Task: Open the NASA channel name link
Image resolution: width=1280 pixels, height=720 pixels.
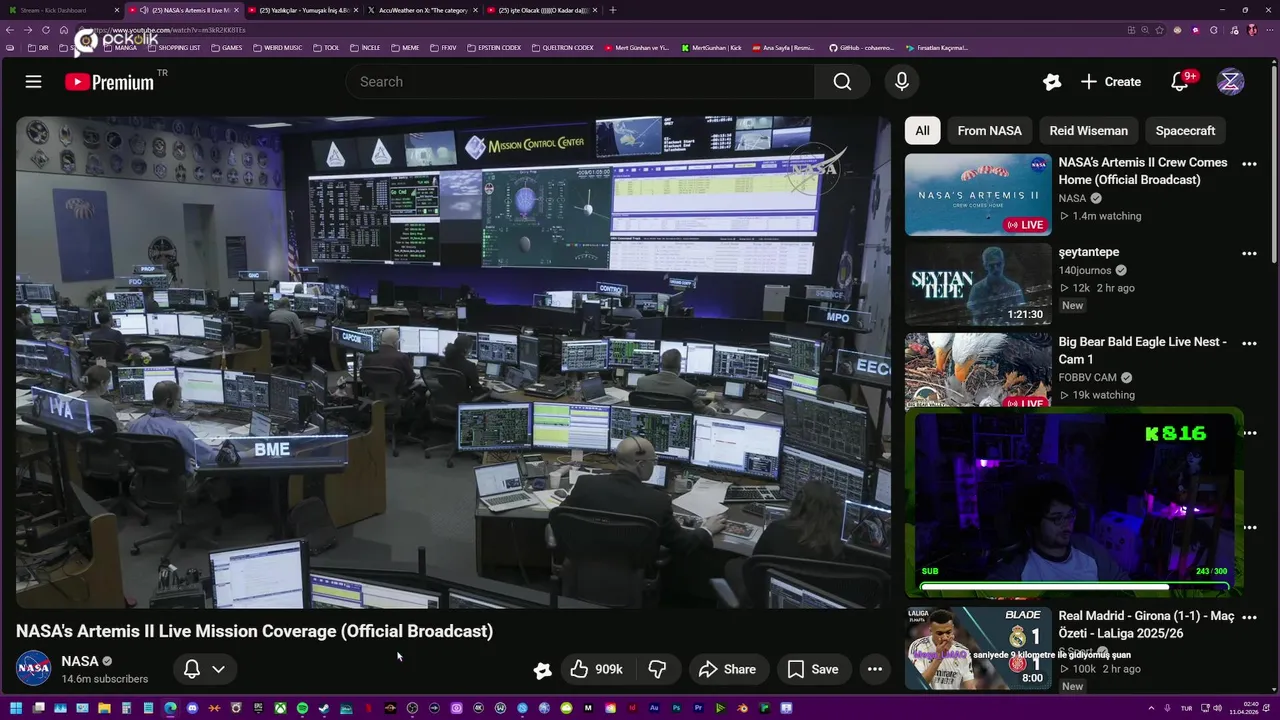Action: tap(80, 661)
